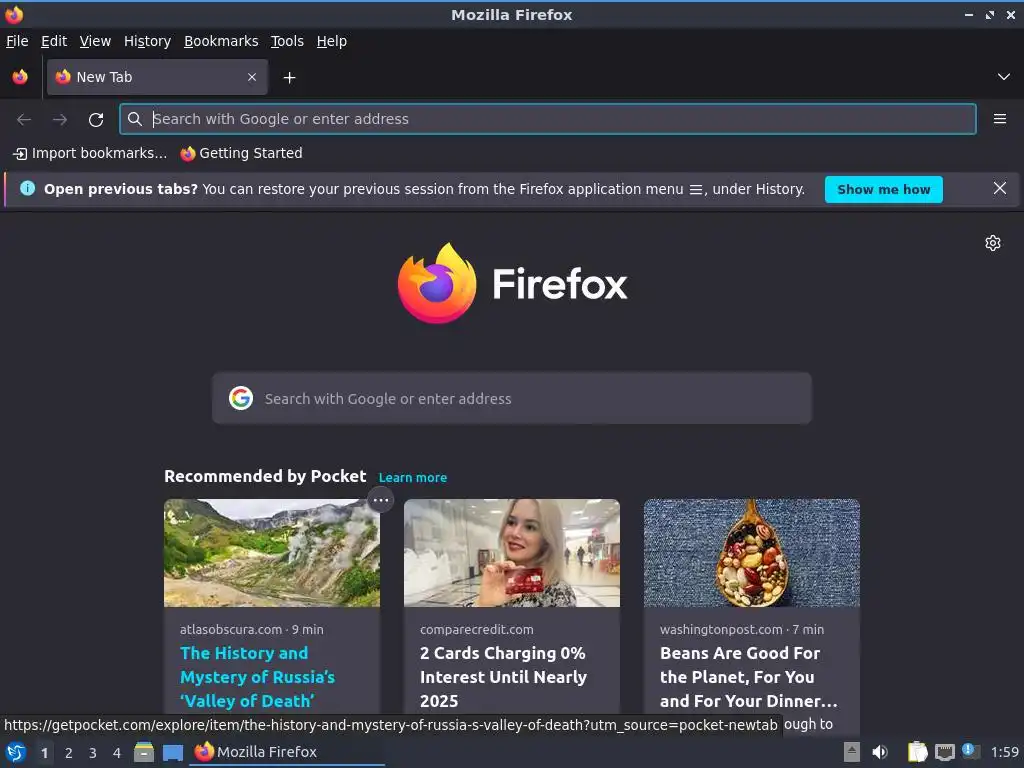Image resolution: width=1024 pixels, height=768 pixels.
Task: Click the show desktop taskbar icon
Action: click(x=173, y=753)
